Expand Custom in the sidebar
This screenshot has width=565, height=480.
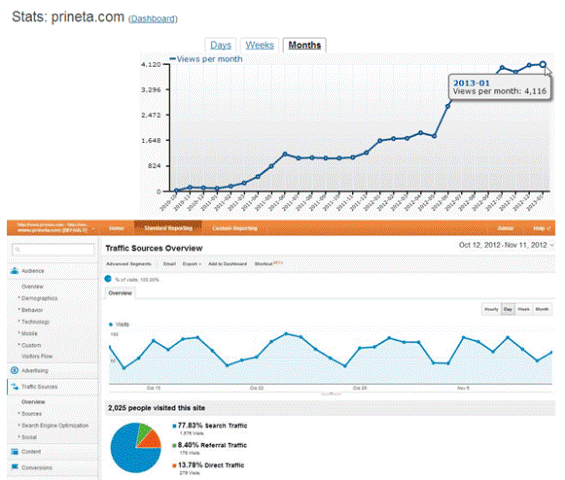[31, 345]
